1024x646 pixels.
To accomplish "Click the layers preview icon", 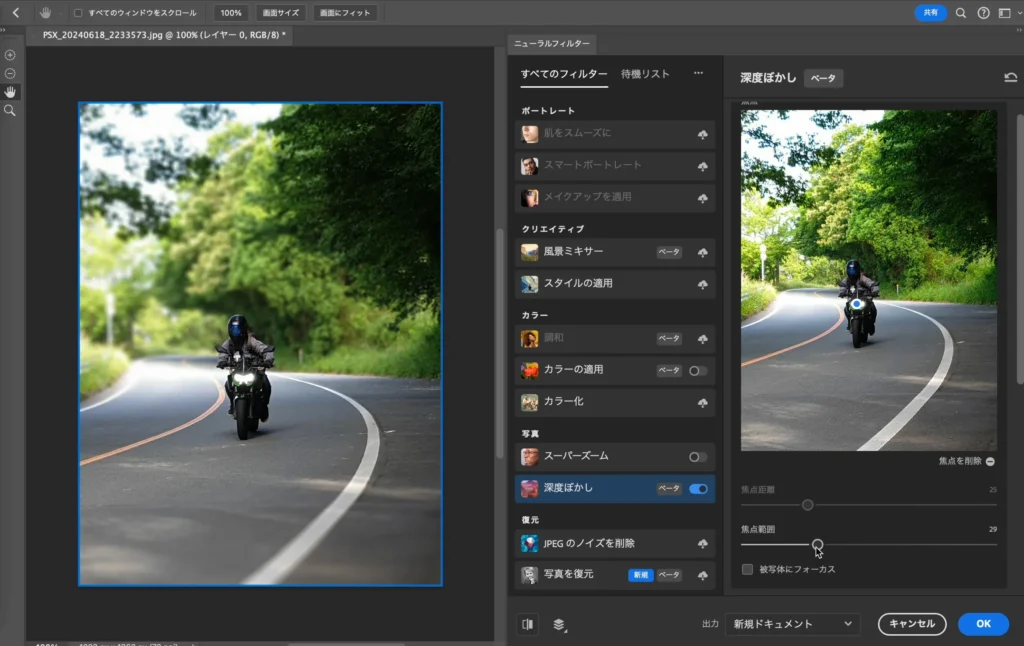I will point(558,624).
